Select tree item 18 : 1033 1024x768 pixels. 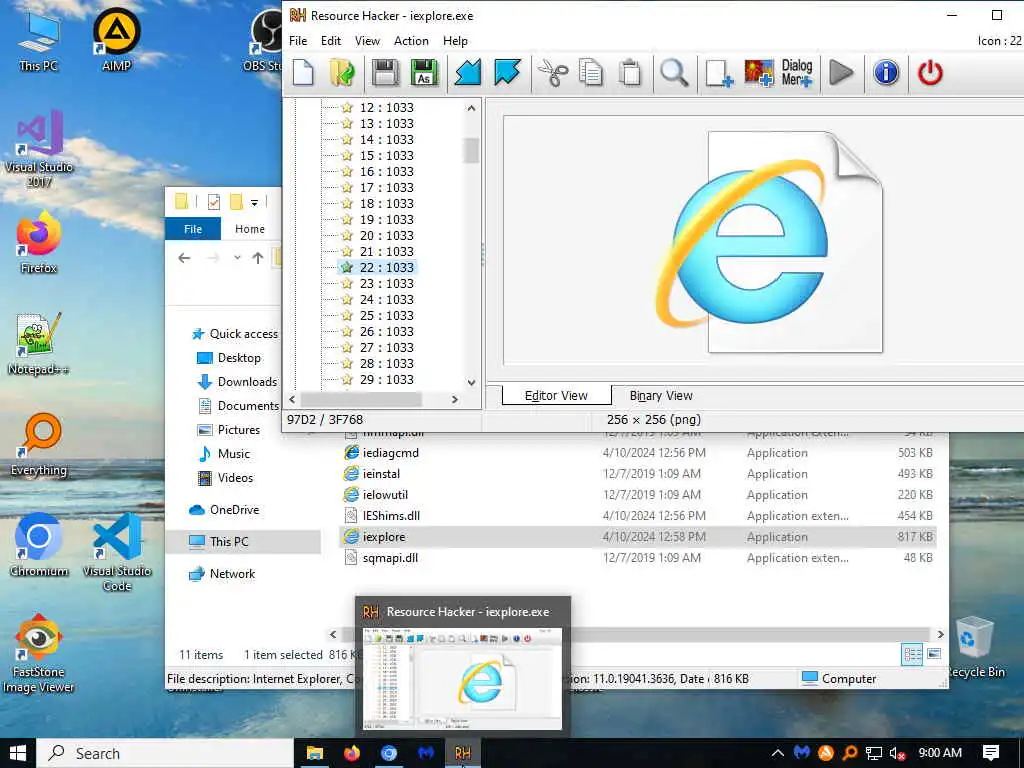pos(387,204)
